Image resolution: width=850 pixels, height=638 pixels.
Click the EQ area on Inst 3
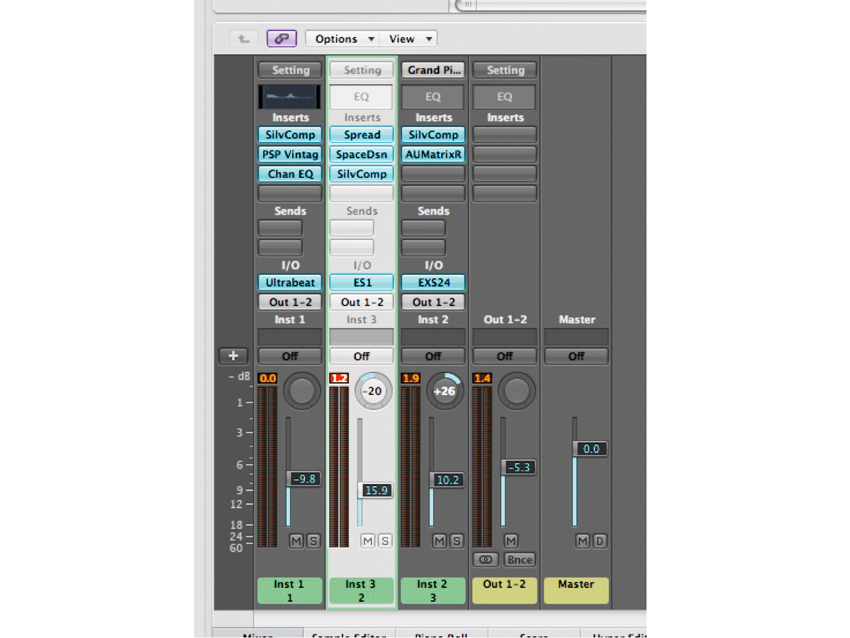(362, 97)
